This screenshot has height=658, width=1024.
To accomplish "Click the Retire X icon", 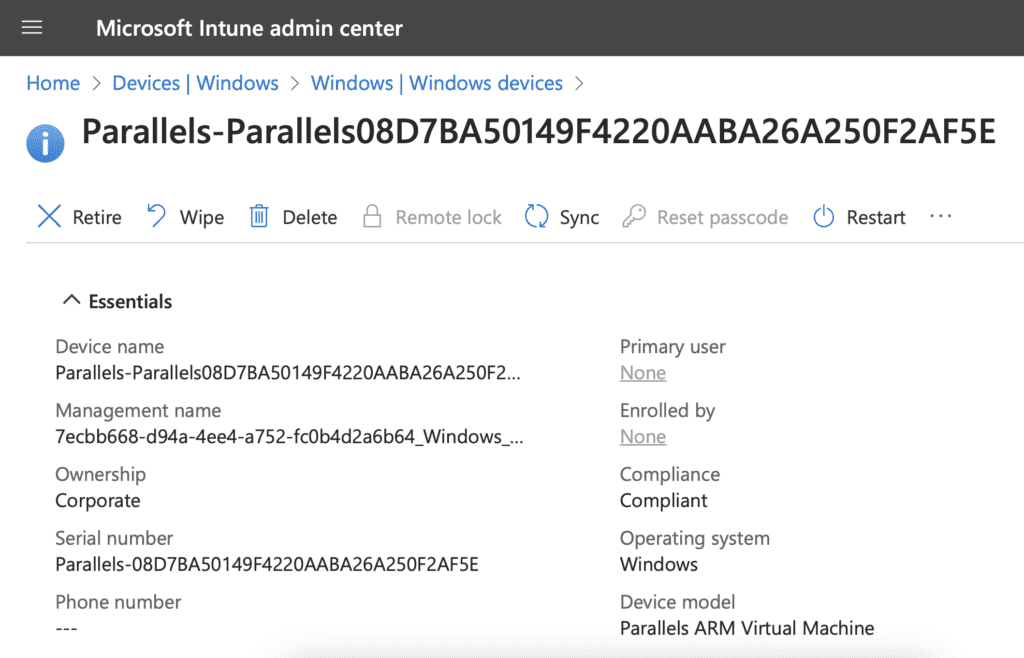I will coord(49,217).
